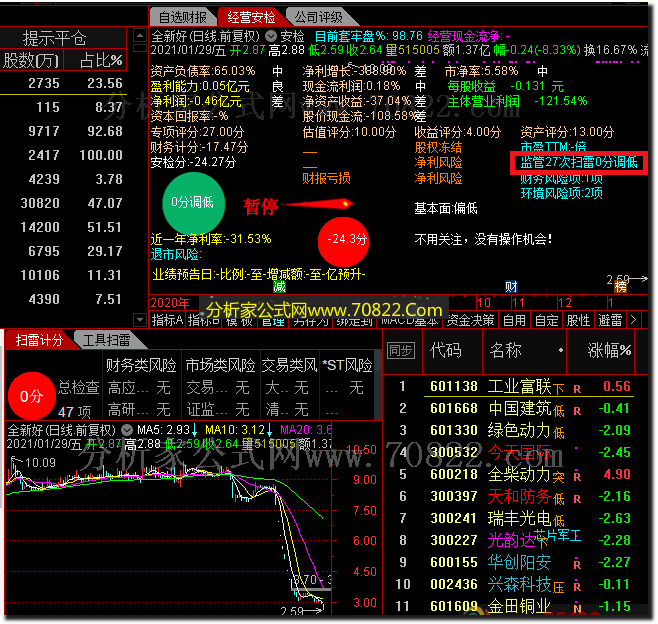The image size is (658, 624).
Task: Switch to the 股性 indicator tab
Action: pos(578,321)
